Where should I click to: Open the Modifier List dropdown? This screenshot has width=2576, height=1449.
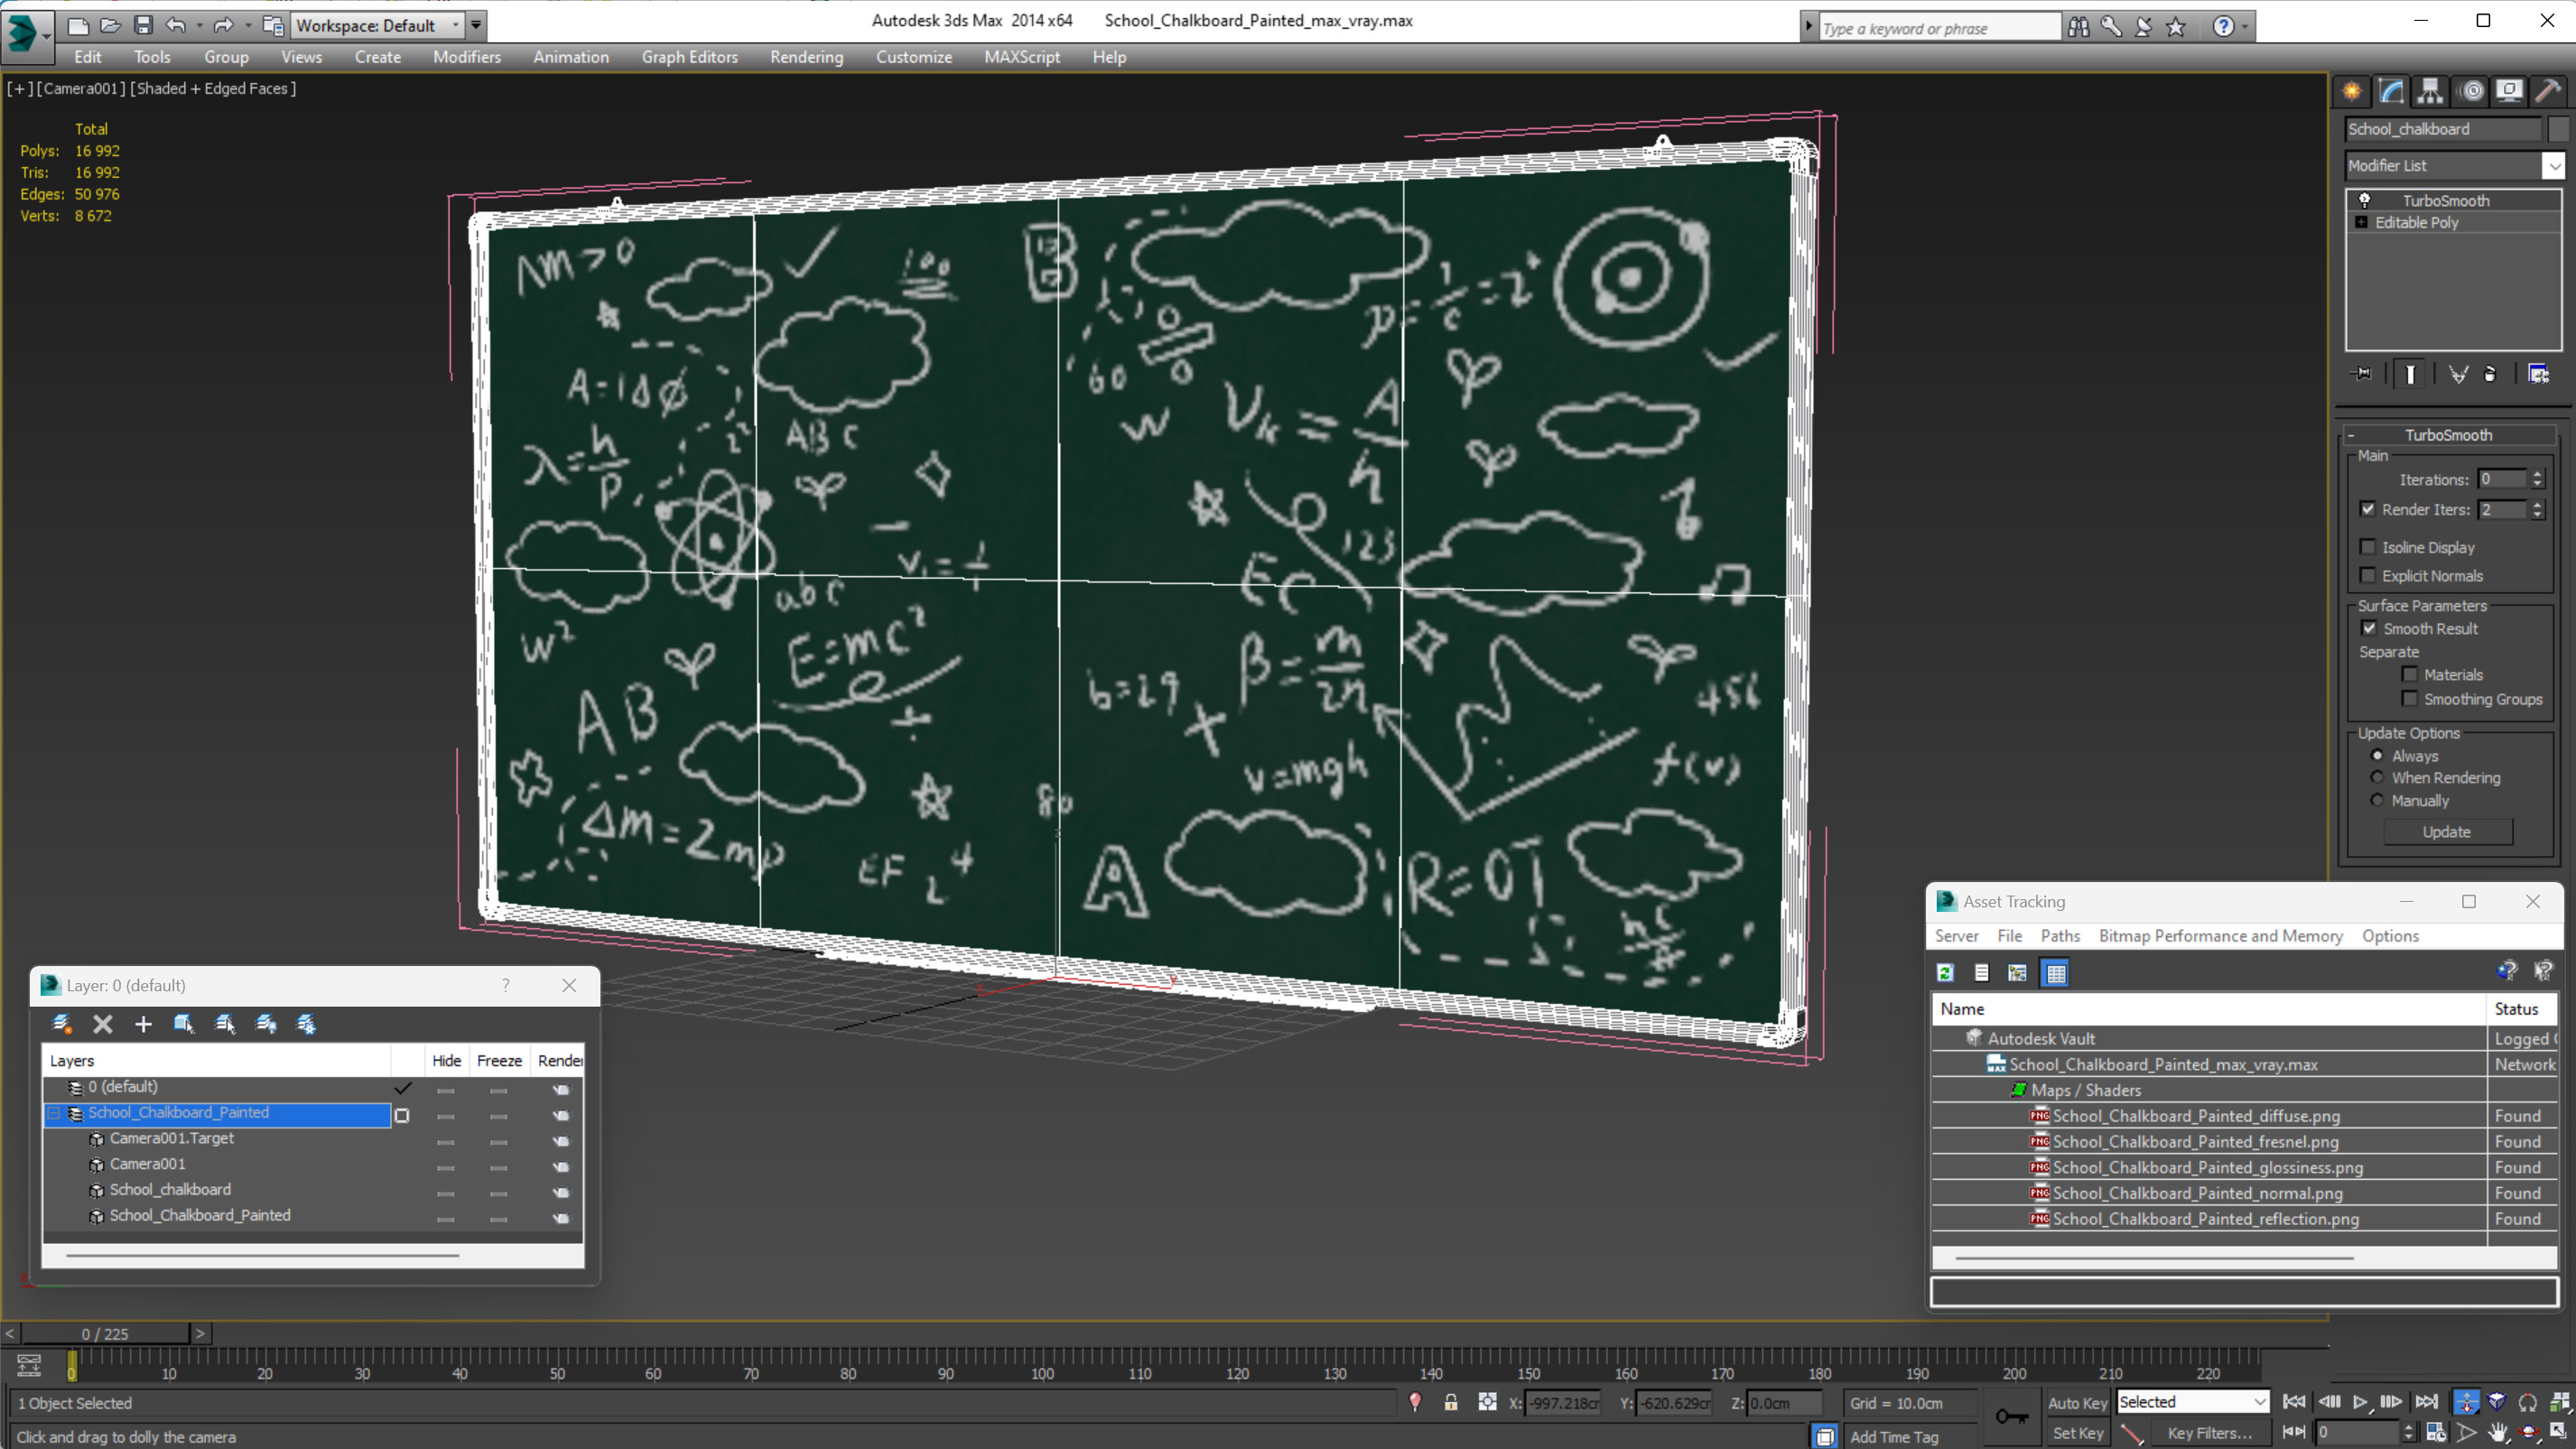2553,165
